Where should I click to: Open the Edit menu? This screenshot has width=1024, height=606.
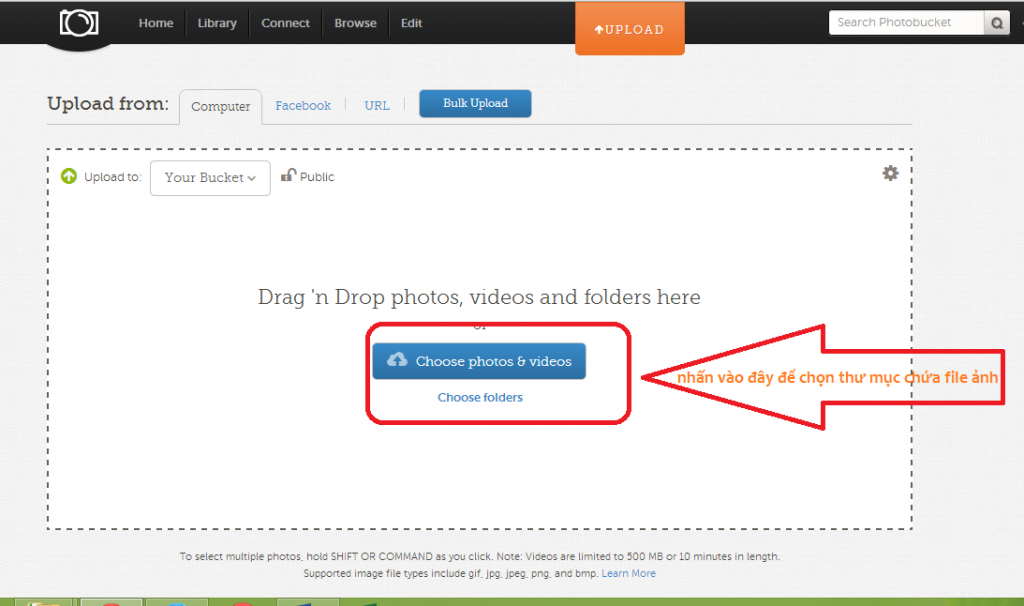point(411,23)
